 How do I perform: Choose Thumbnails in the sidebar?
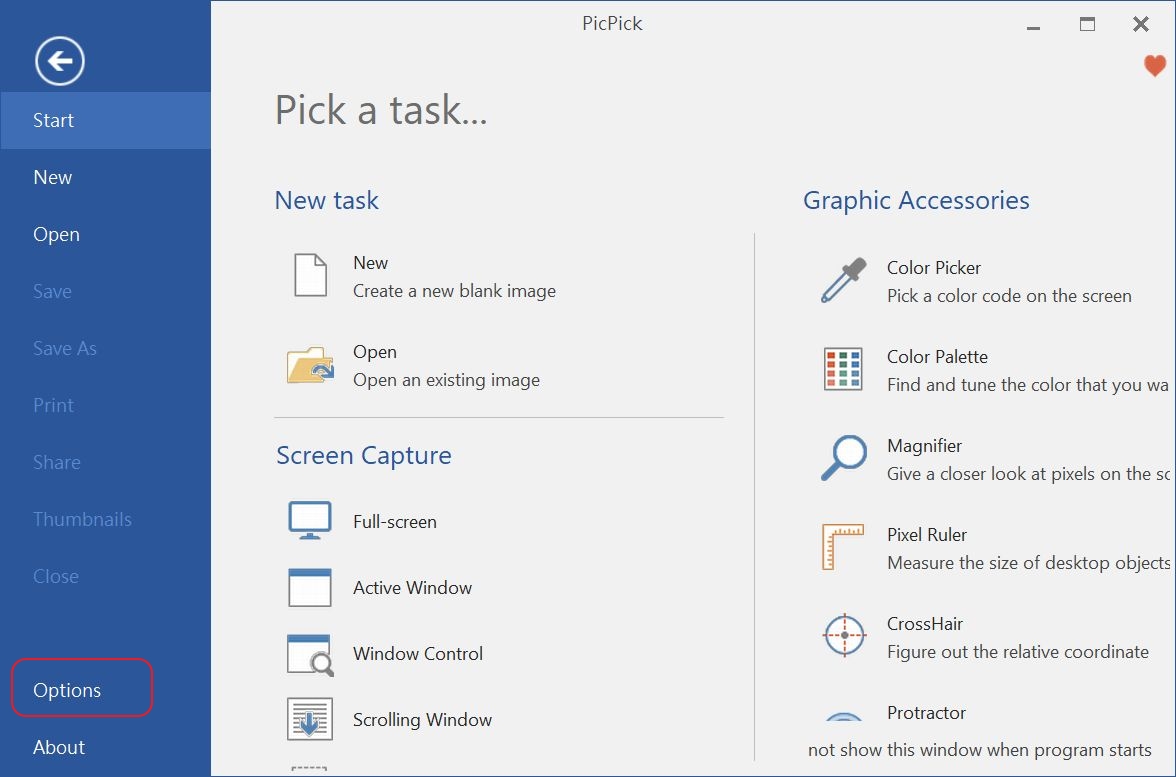click(106, 519)
